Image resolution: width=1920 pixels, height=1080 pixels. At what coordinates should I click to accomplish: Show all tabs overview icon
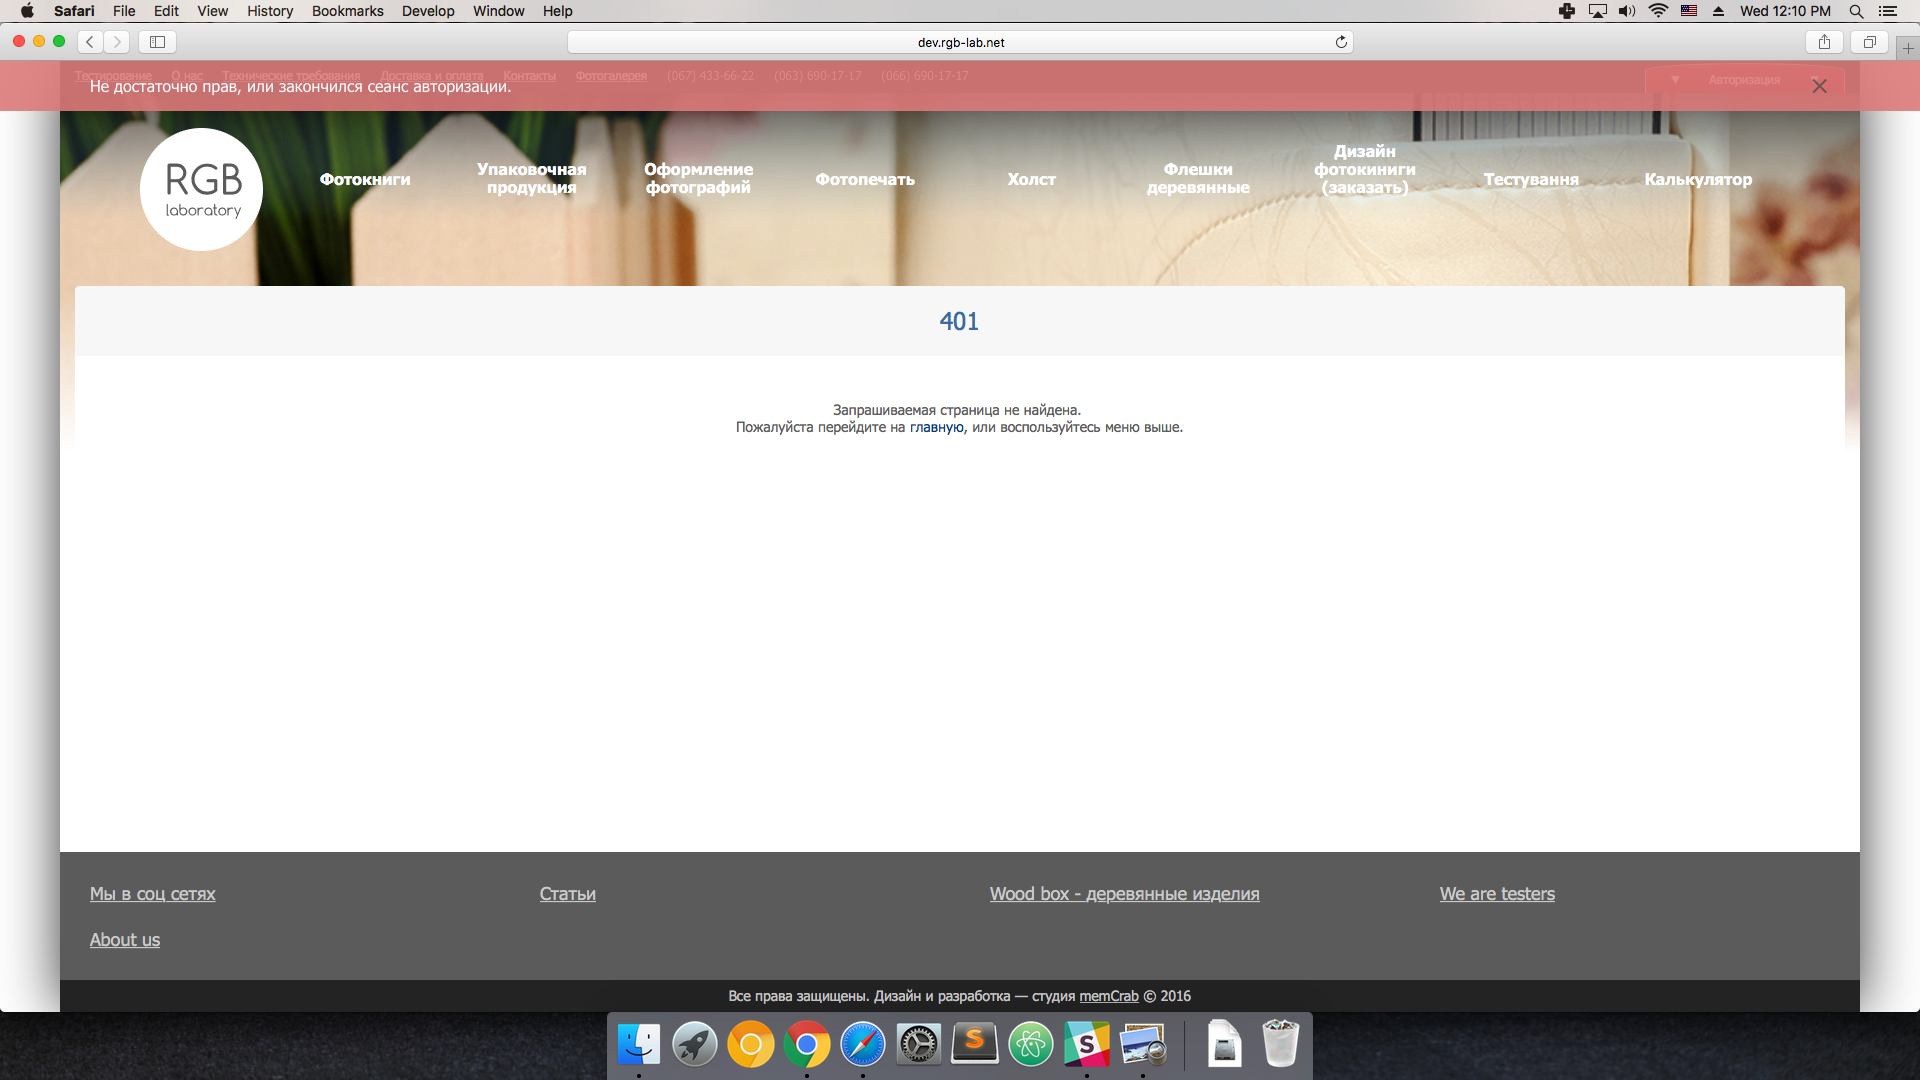point(1869,42)
